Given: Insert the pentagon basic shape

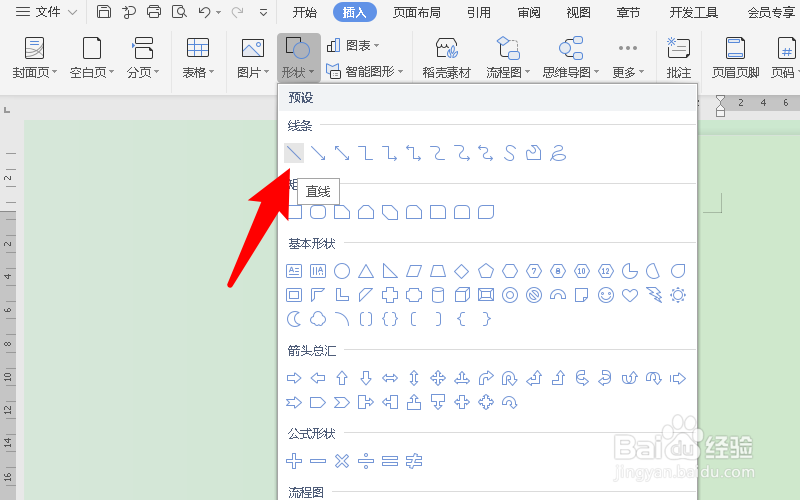Looking at the screenshot, I should (486, 271).
